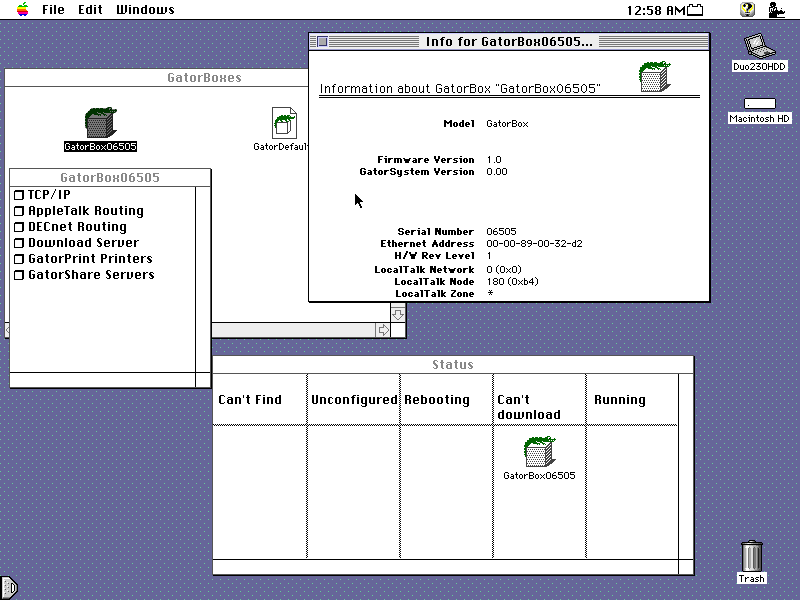Open the Duo230HDD desktop icon
Viewport: 800px width, 600px height.
tap(759, 46)
